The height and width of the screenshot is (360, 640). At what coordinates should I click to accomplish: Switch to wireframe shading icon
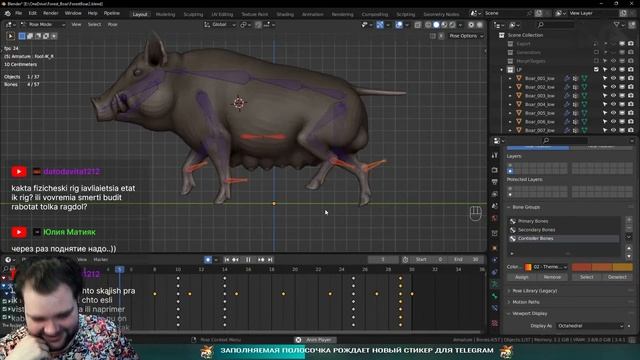(428, 25)
